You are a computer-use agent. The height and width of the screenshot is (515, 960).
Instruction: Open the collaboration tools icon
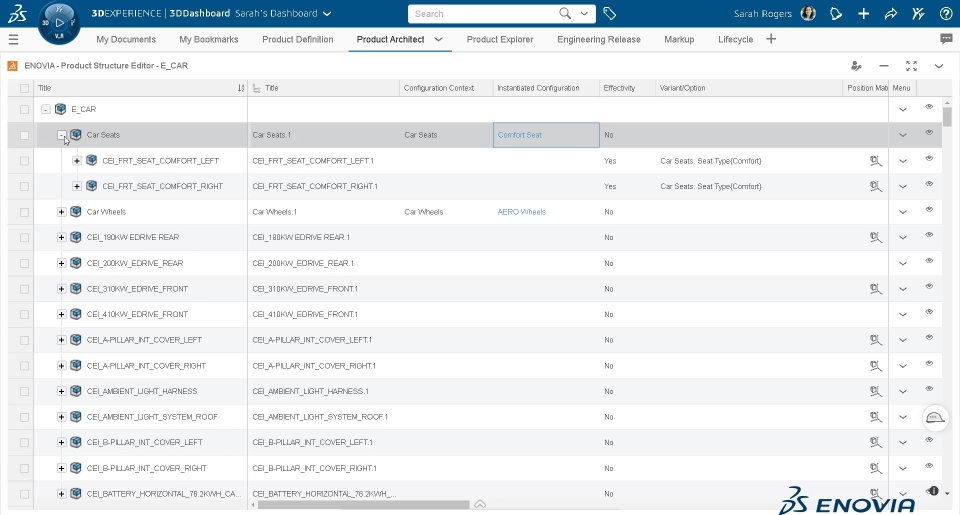tap(918, 13)
